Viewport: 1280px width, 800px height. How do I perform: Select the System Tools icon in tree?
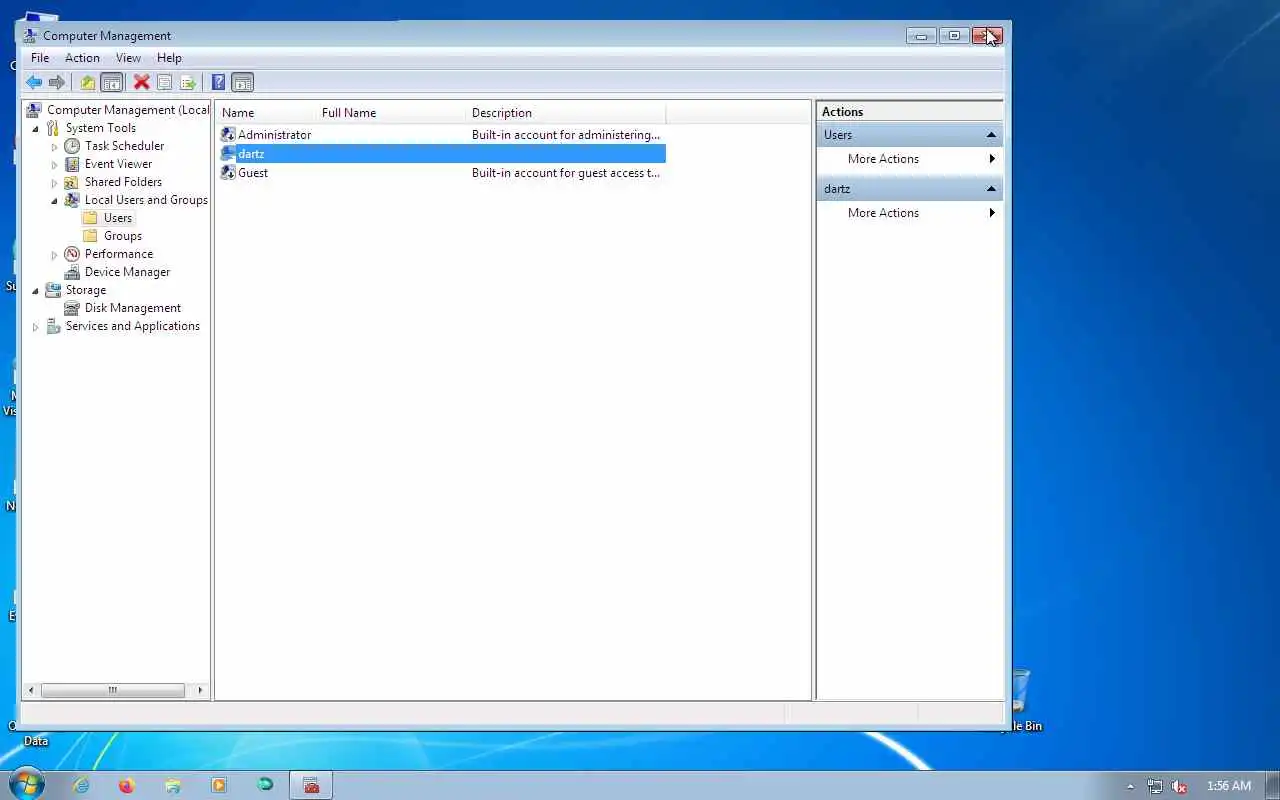(53, 128)
